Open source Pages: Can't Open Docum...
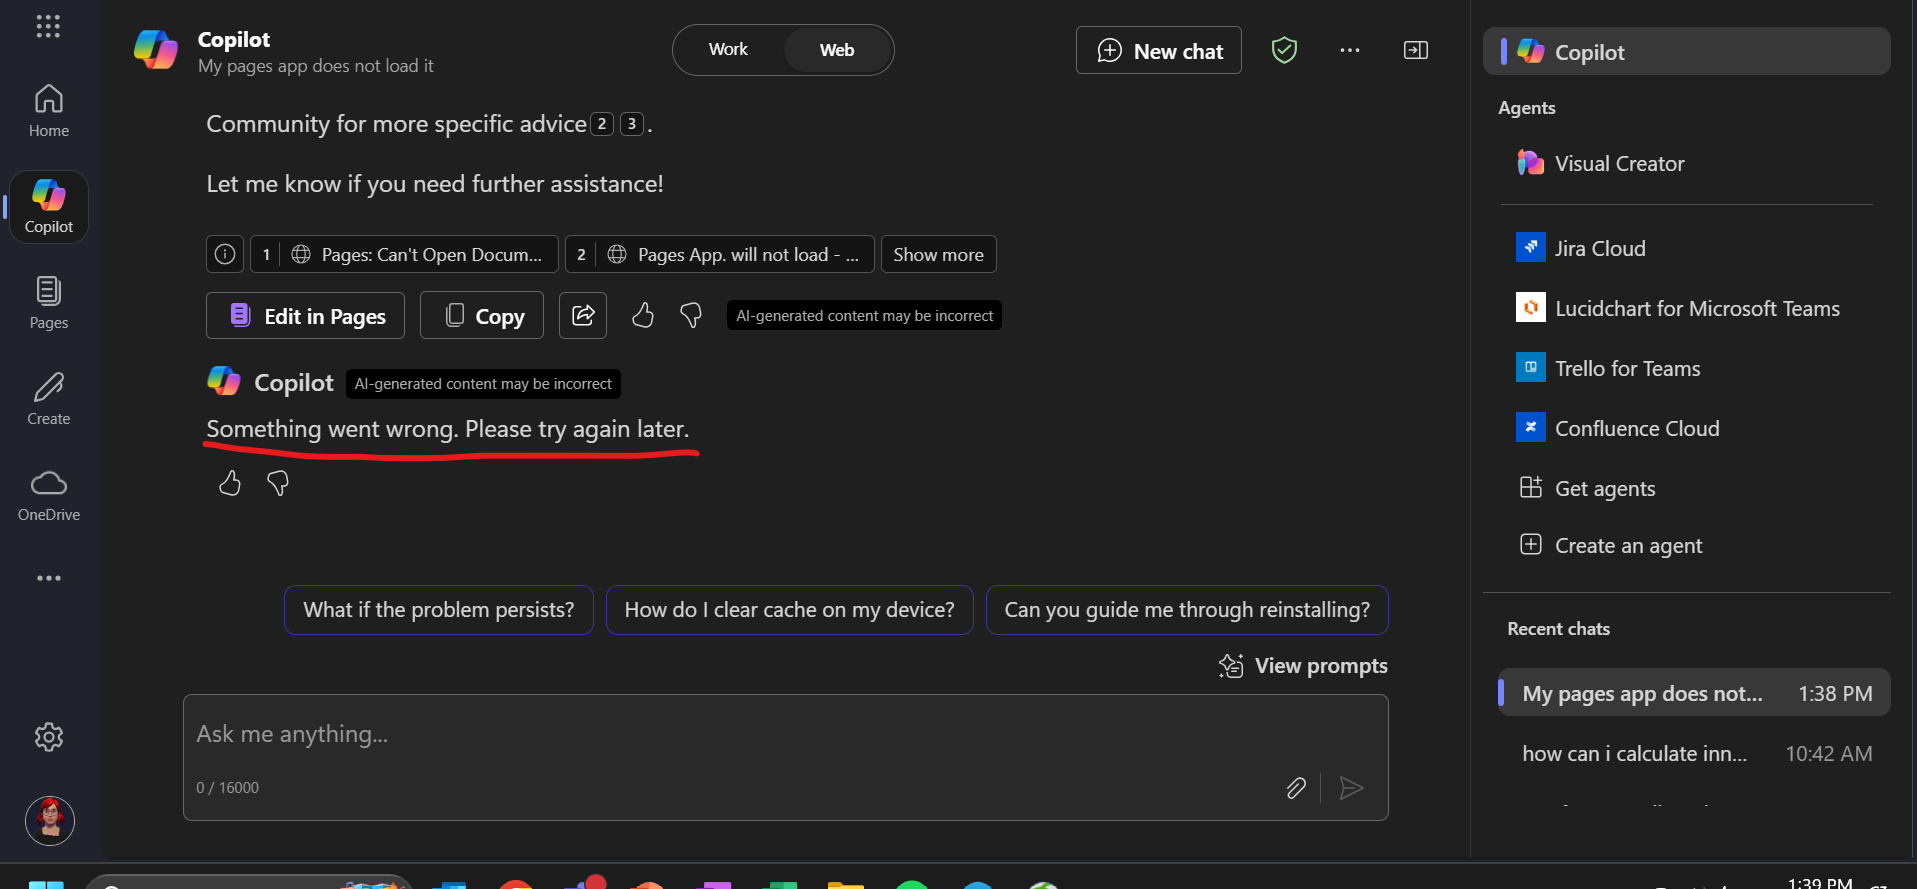The height and width of the screenshot is (889, 1917). [x=404, y=254]
